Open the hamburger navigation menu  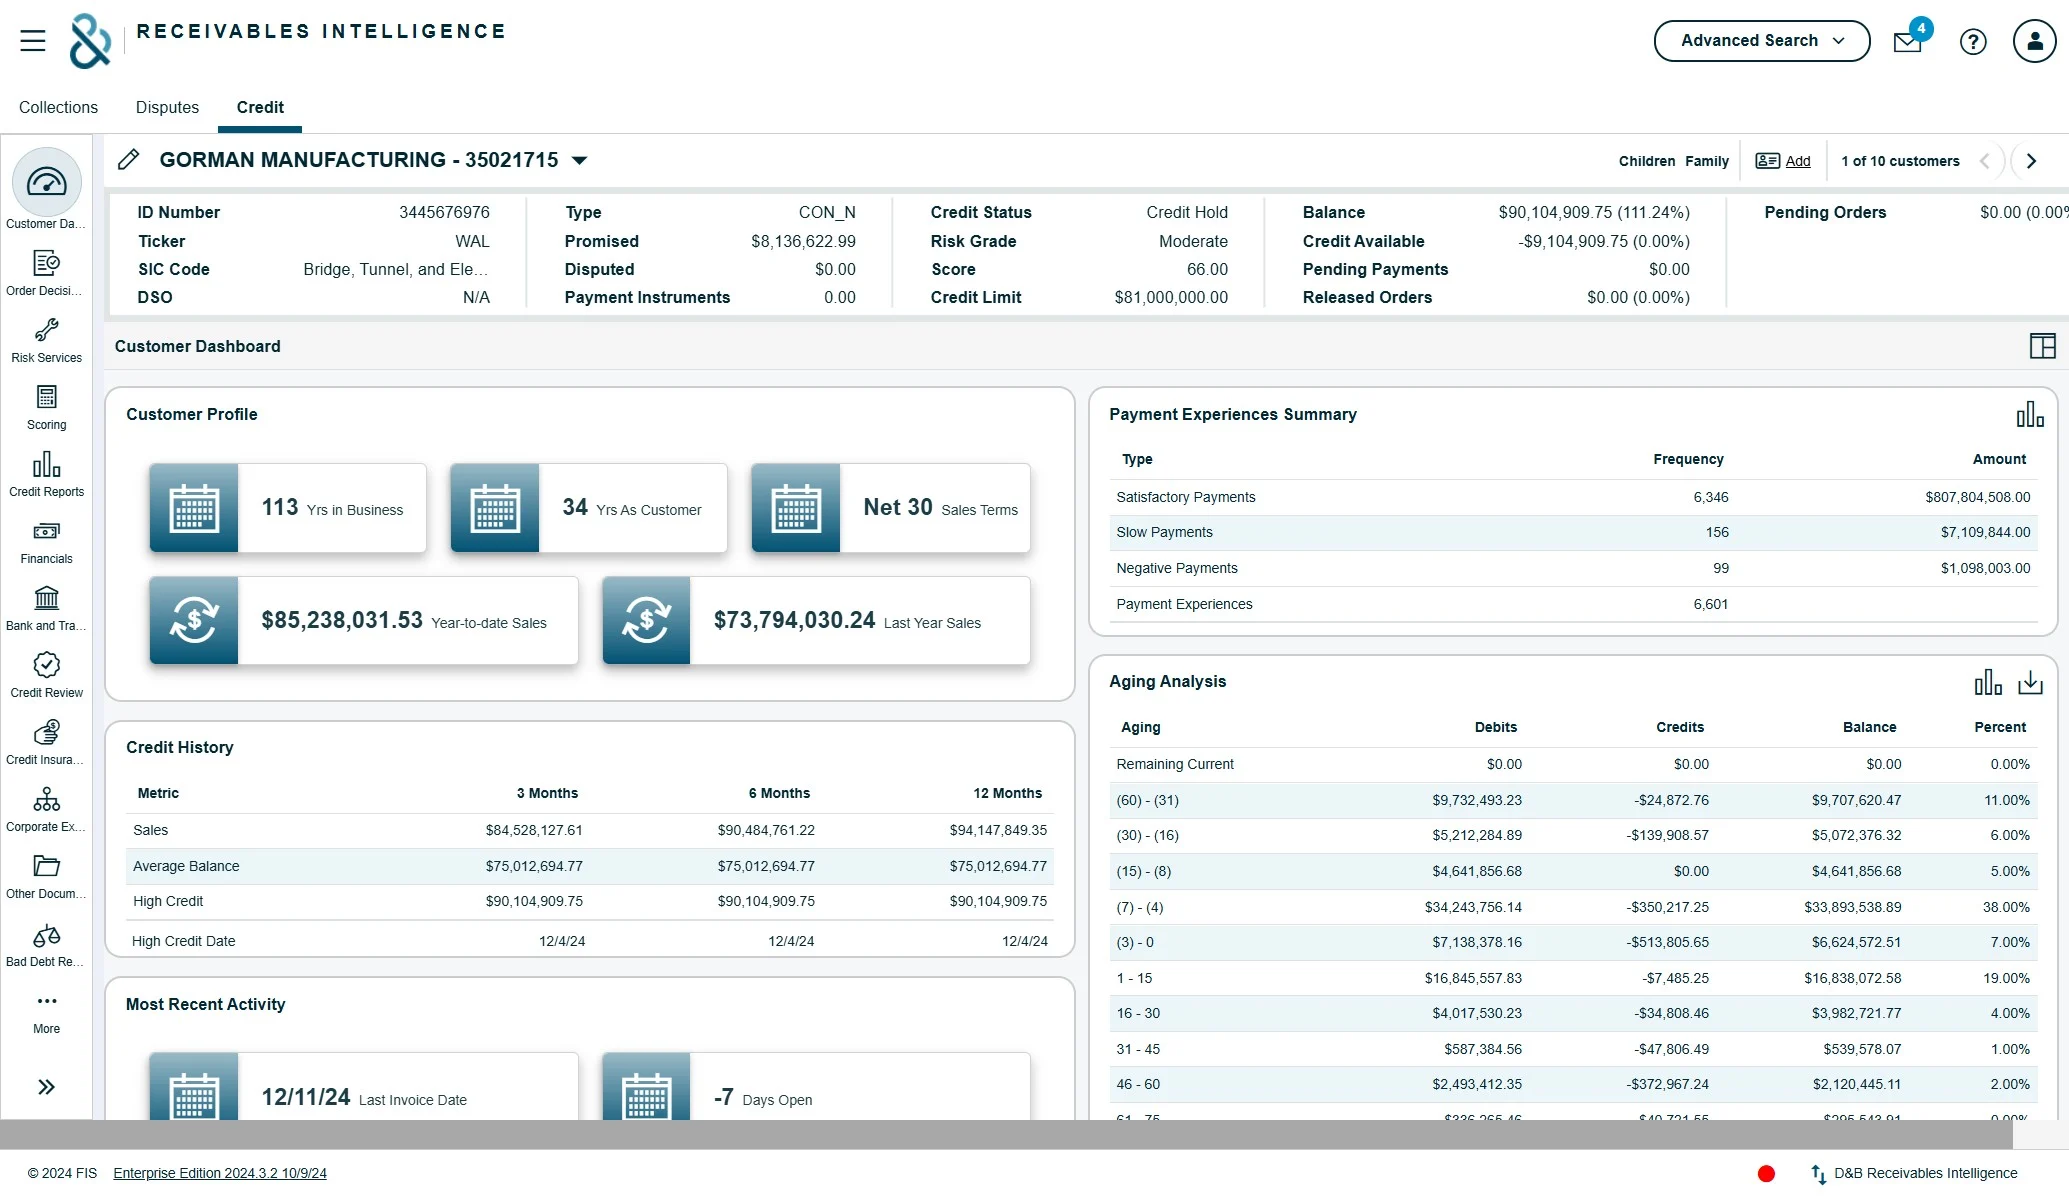[x=33, y=41]
